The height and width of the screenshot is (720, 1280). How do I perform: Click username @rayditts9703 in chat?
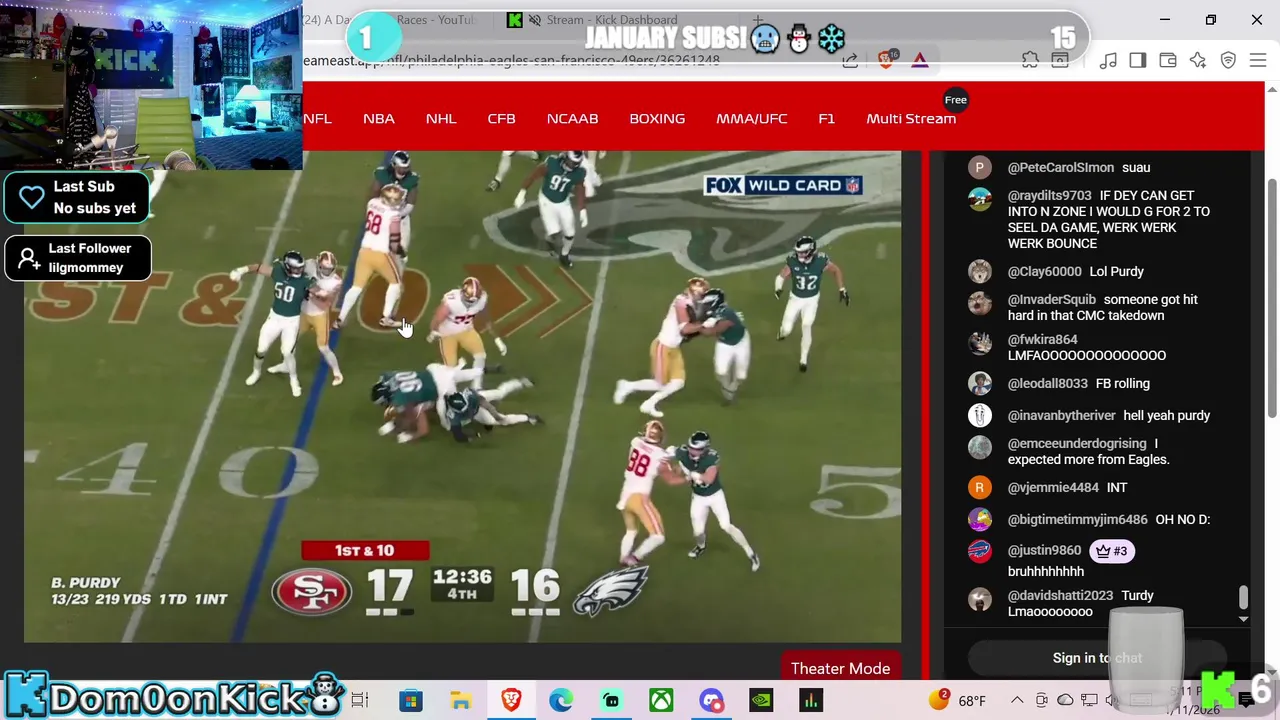[1049, 195]
